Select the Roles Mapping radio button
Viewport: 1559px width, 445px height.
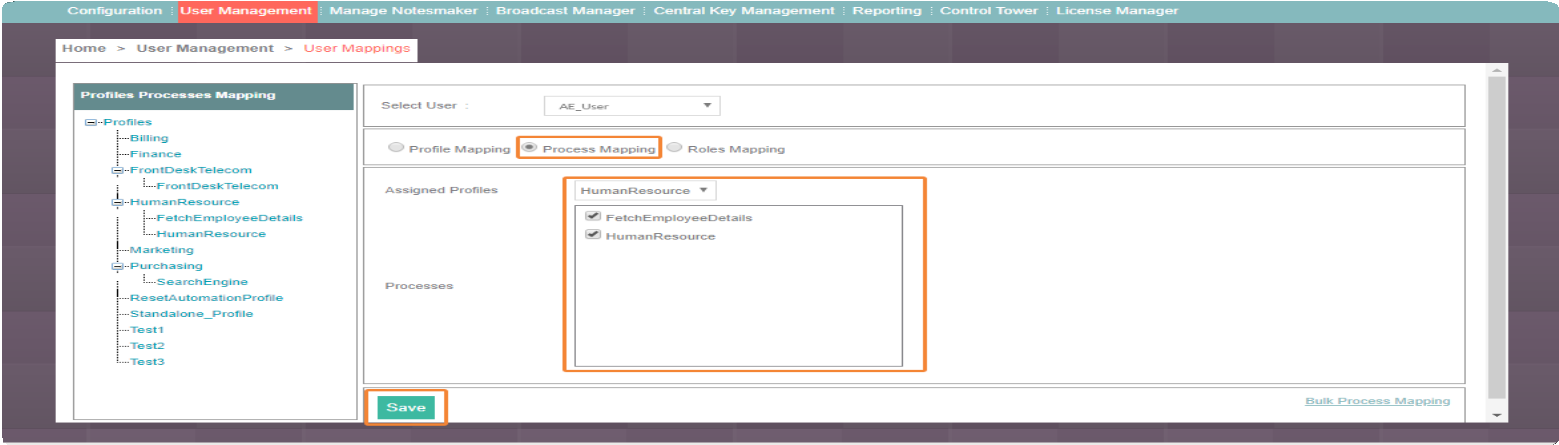click(x=674, y=147)
